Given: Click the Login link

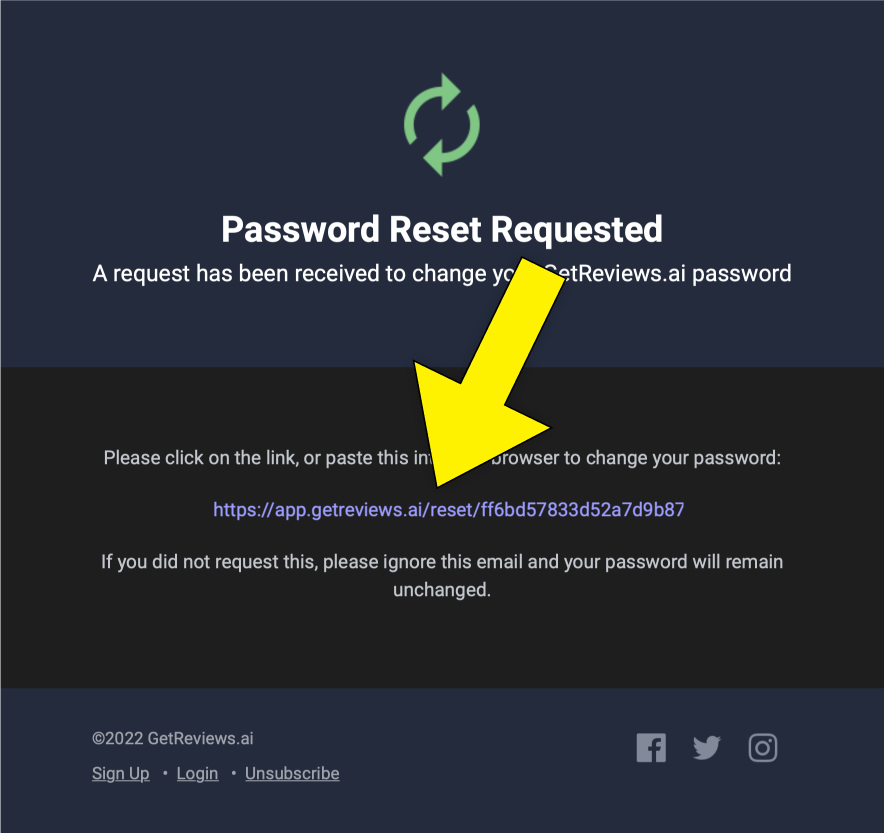Looking at the screenshot, I should (x=197, y=773).
